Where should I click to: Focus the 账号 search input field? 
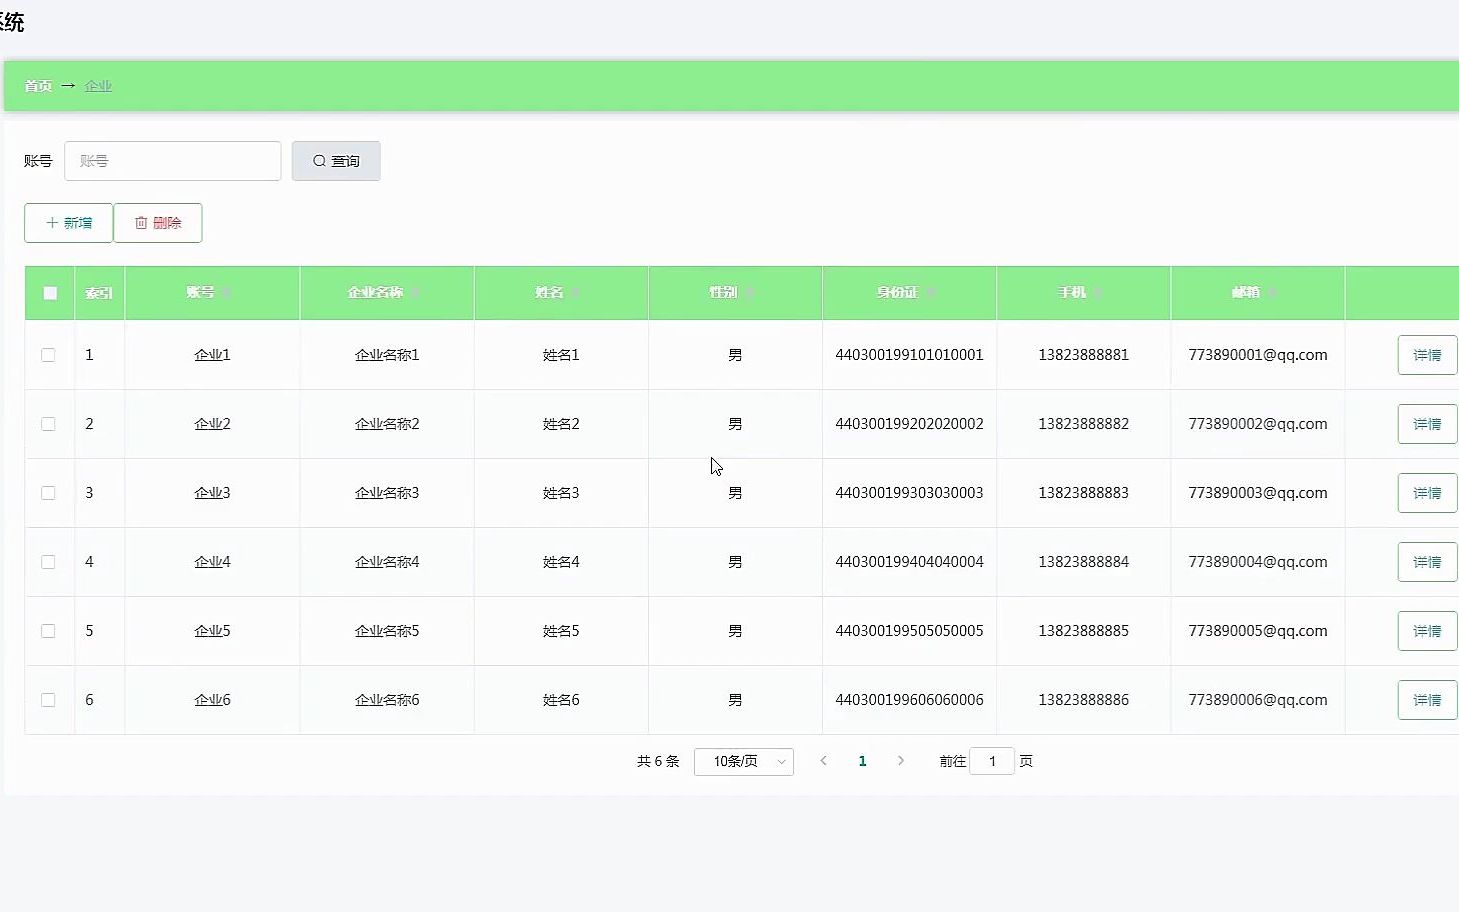tap(172, 161)
